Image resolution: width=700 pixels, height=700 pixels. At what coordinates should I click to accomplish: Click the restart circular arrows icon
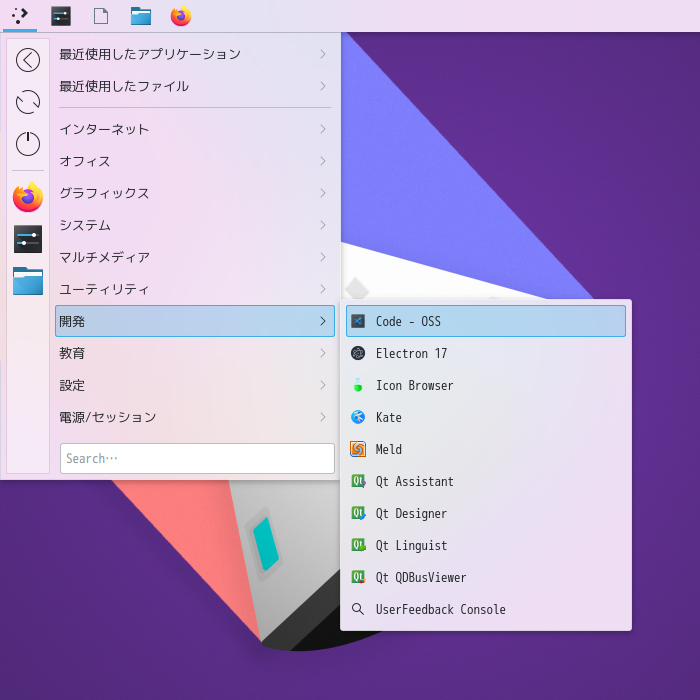28,102
